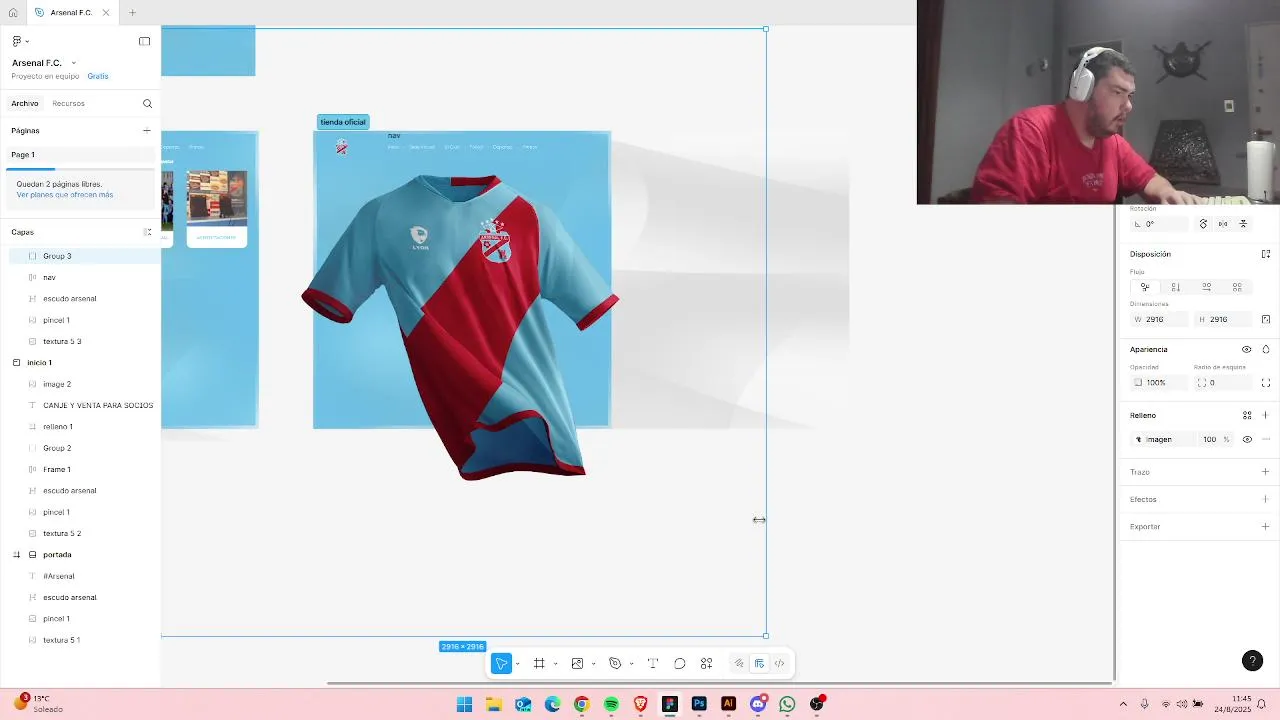Select the Frame tool

click(x=539, y=663)
